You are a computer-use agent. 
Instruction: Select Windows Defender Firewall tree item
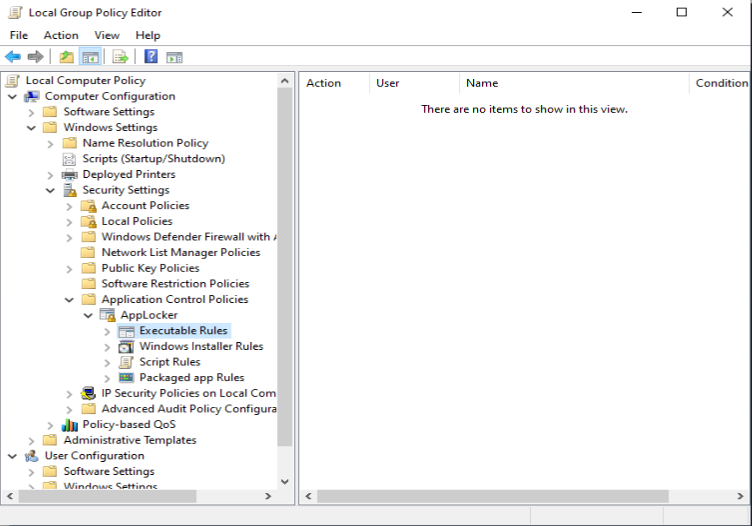coord(188,237)
